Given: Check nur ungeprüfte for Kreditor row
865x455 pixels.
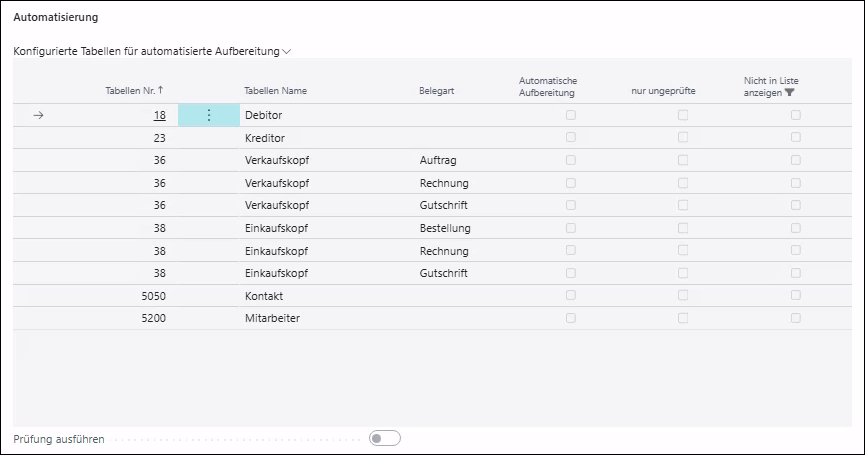Looking at the screenshot, I should 683,138.
